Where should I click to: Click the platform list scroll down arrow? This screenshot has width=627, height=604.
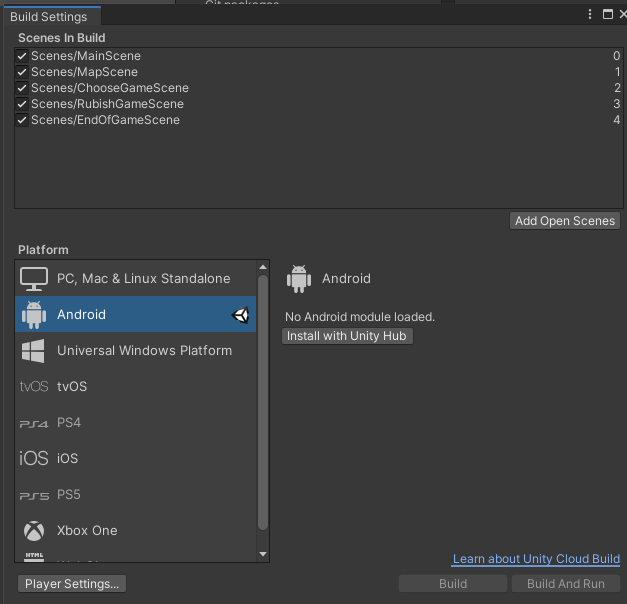click(263, 554)
